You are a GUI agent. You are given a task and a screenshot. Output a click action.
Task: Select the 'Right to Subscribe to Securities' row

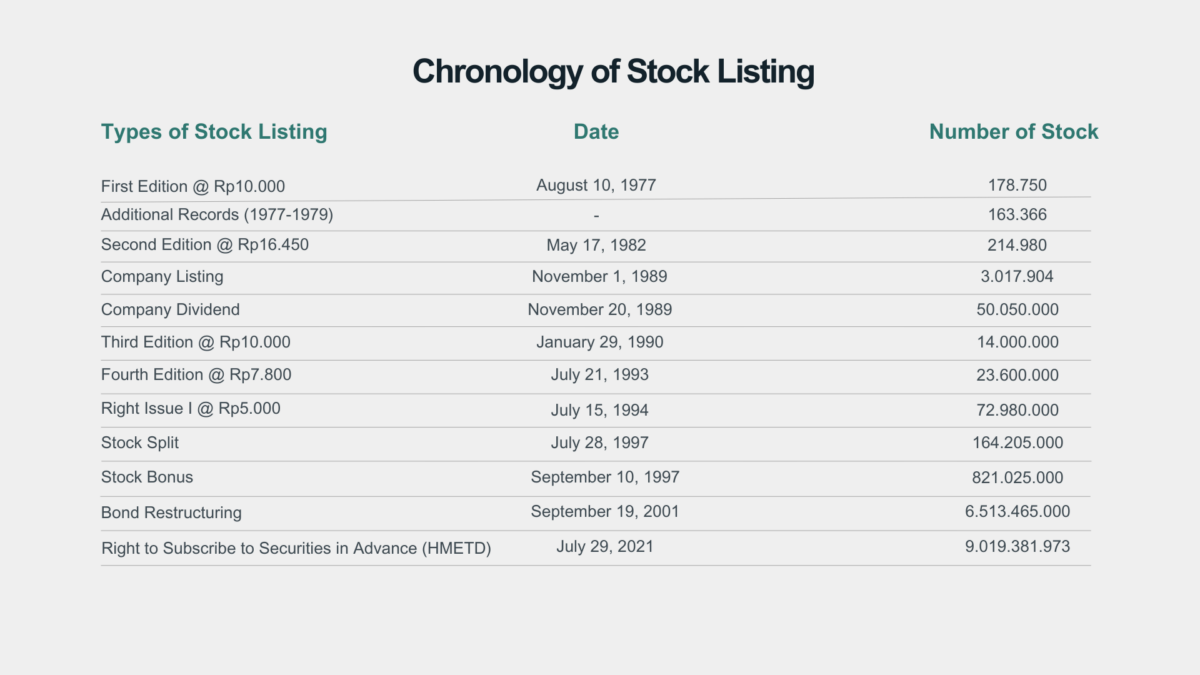point(296,548)
